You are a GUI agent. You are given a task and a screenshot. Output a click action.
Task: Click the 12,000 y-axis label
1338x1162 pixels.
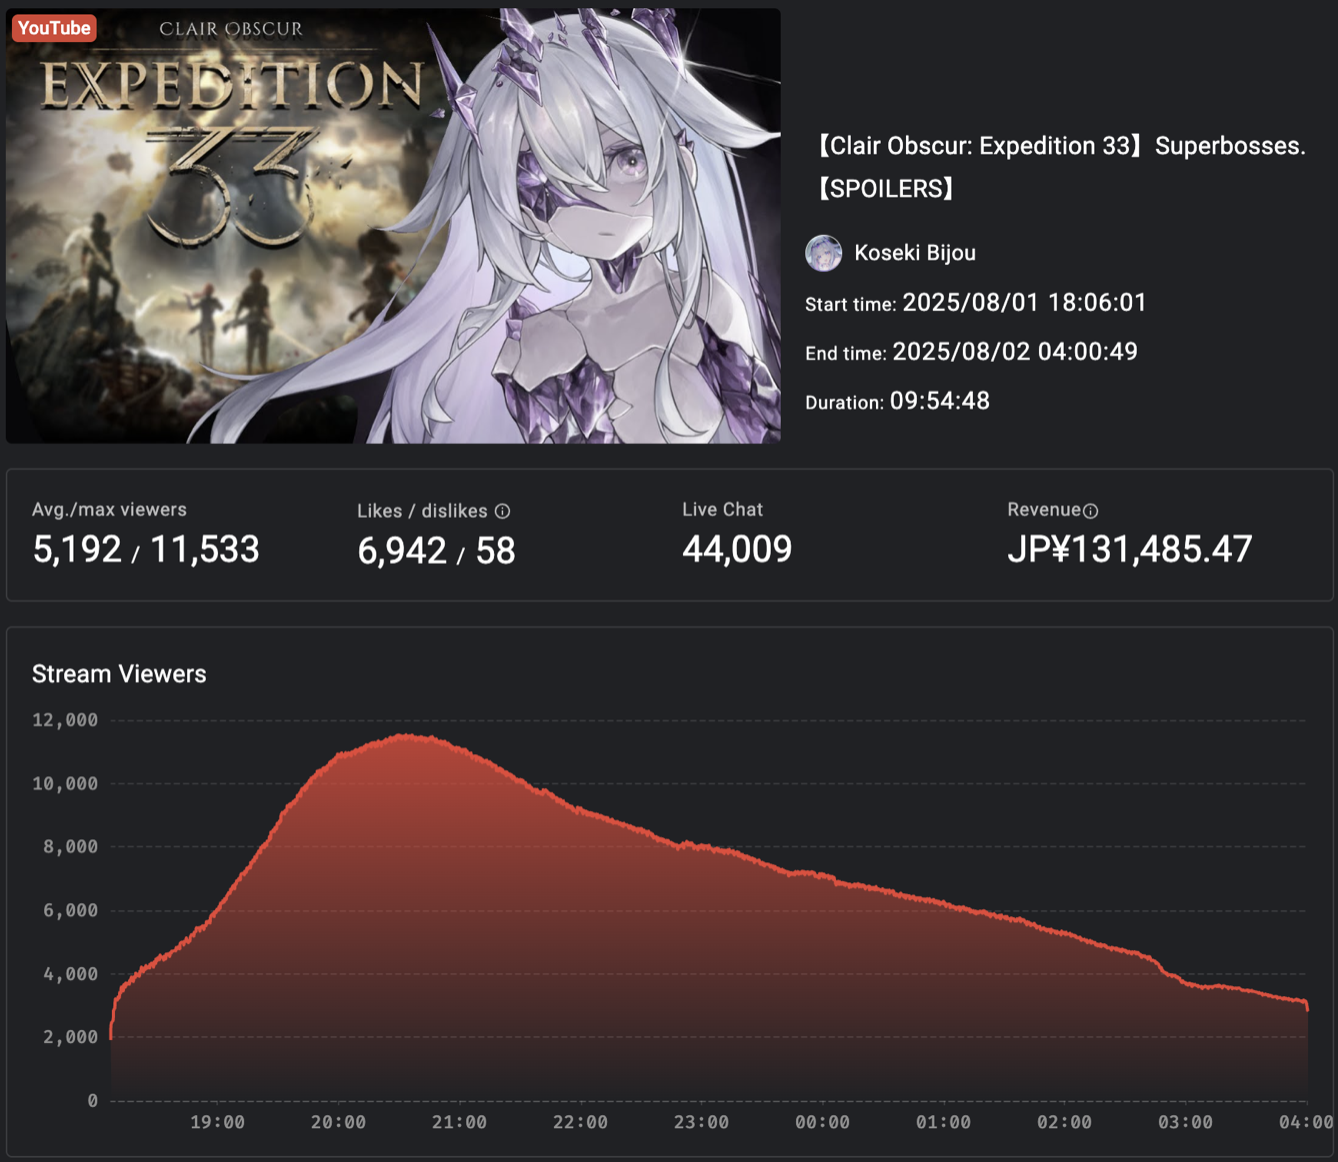[65, 720]
